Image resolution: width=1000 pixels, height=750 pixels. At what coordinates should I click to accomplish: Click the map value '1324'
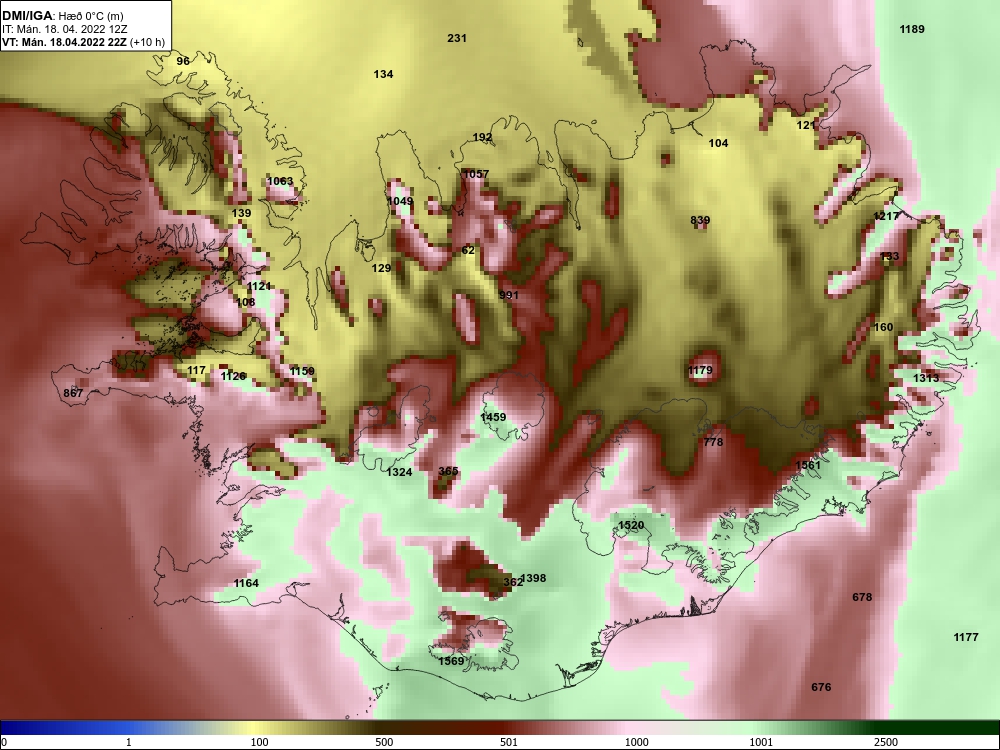pyautogui.click(x=399, y=473)
